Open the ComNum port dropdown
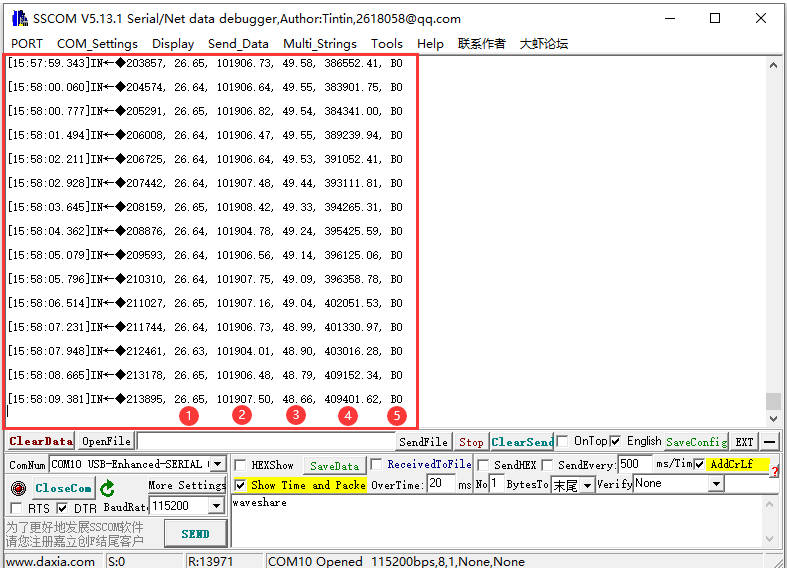The height and width of the screenshot is (568, 787). [218, 464]
